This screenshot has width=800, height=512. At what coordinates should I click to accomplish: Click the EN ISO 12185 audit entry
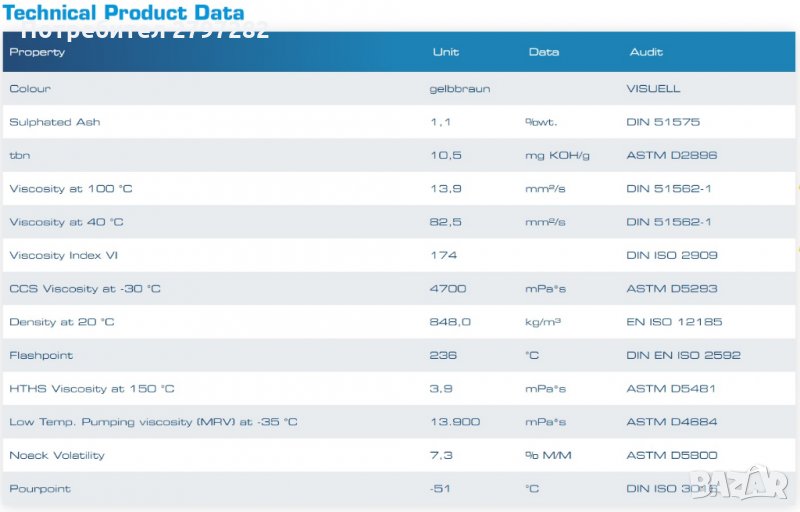[674, 322]
